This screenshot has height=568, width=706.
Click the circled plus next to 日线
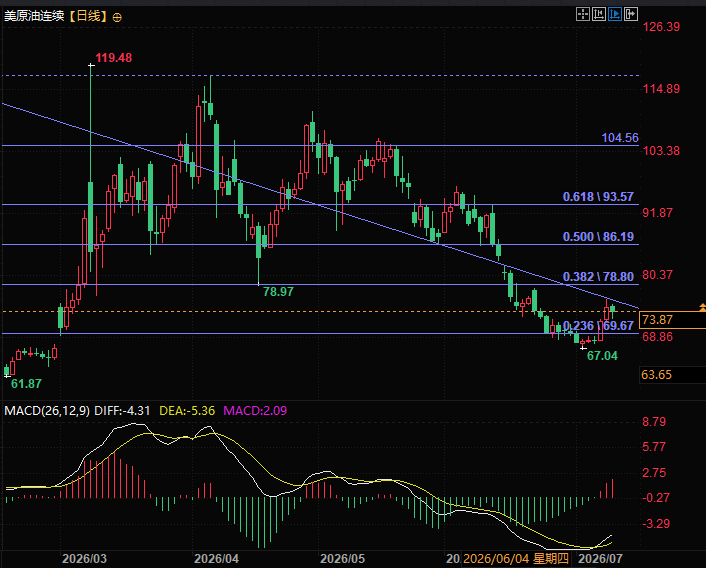(x=117, y=18)
